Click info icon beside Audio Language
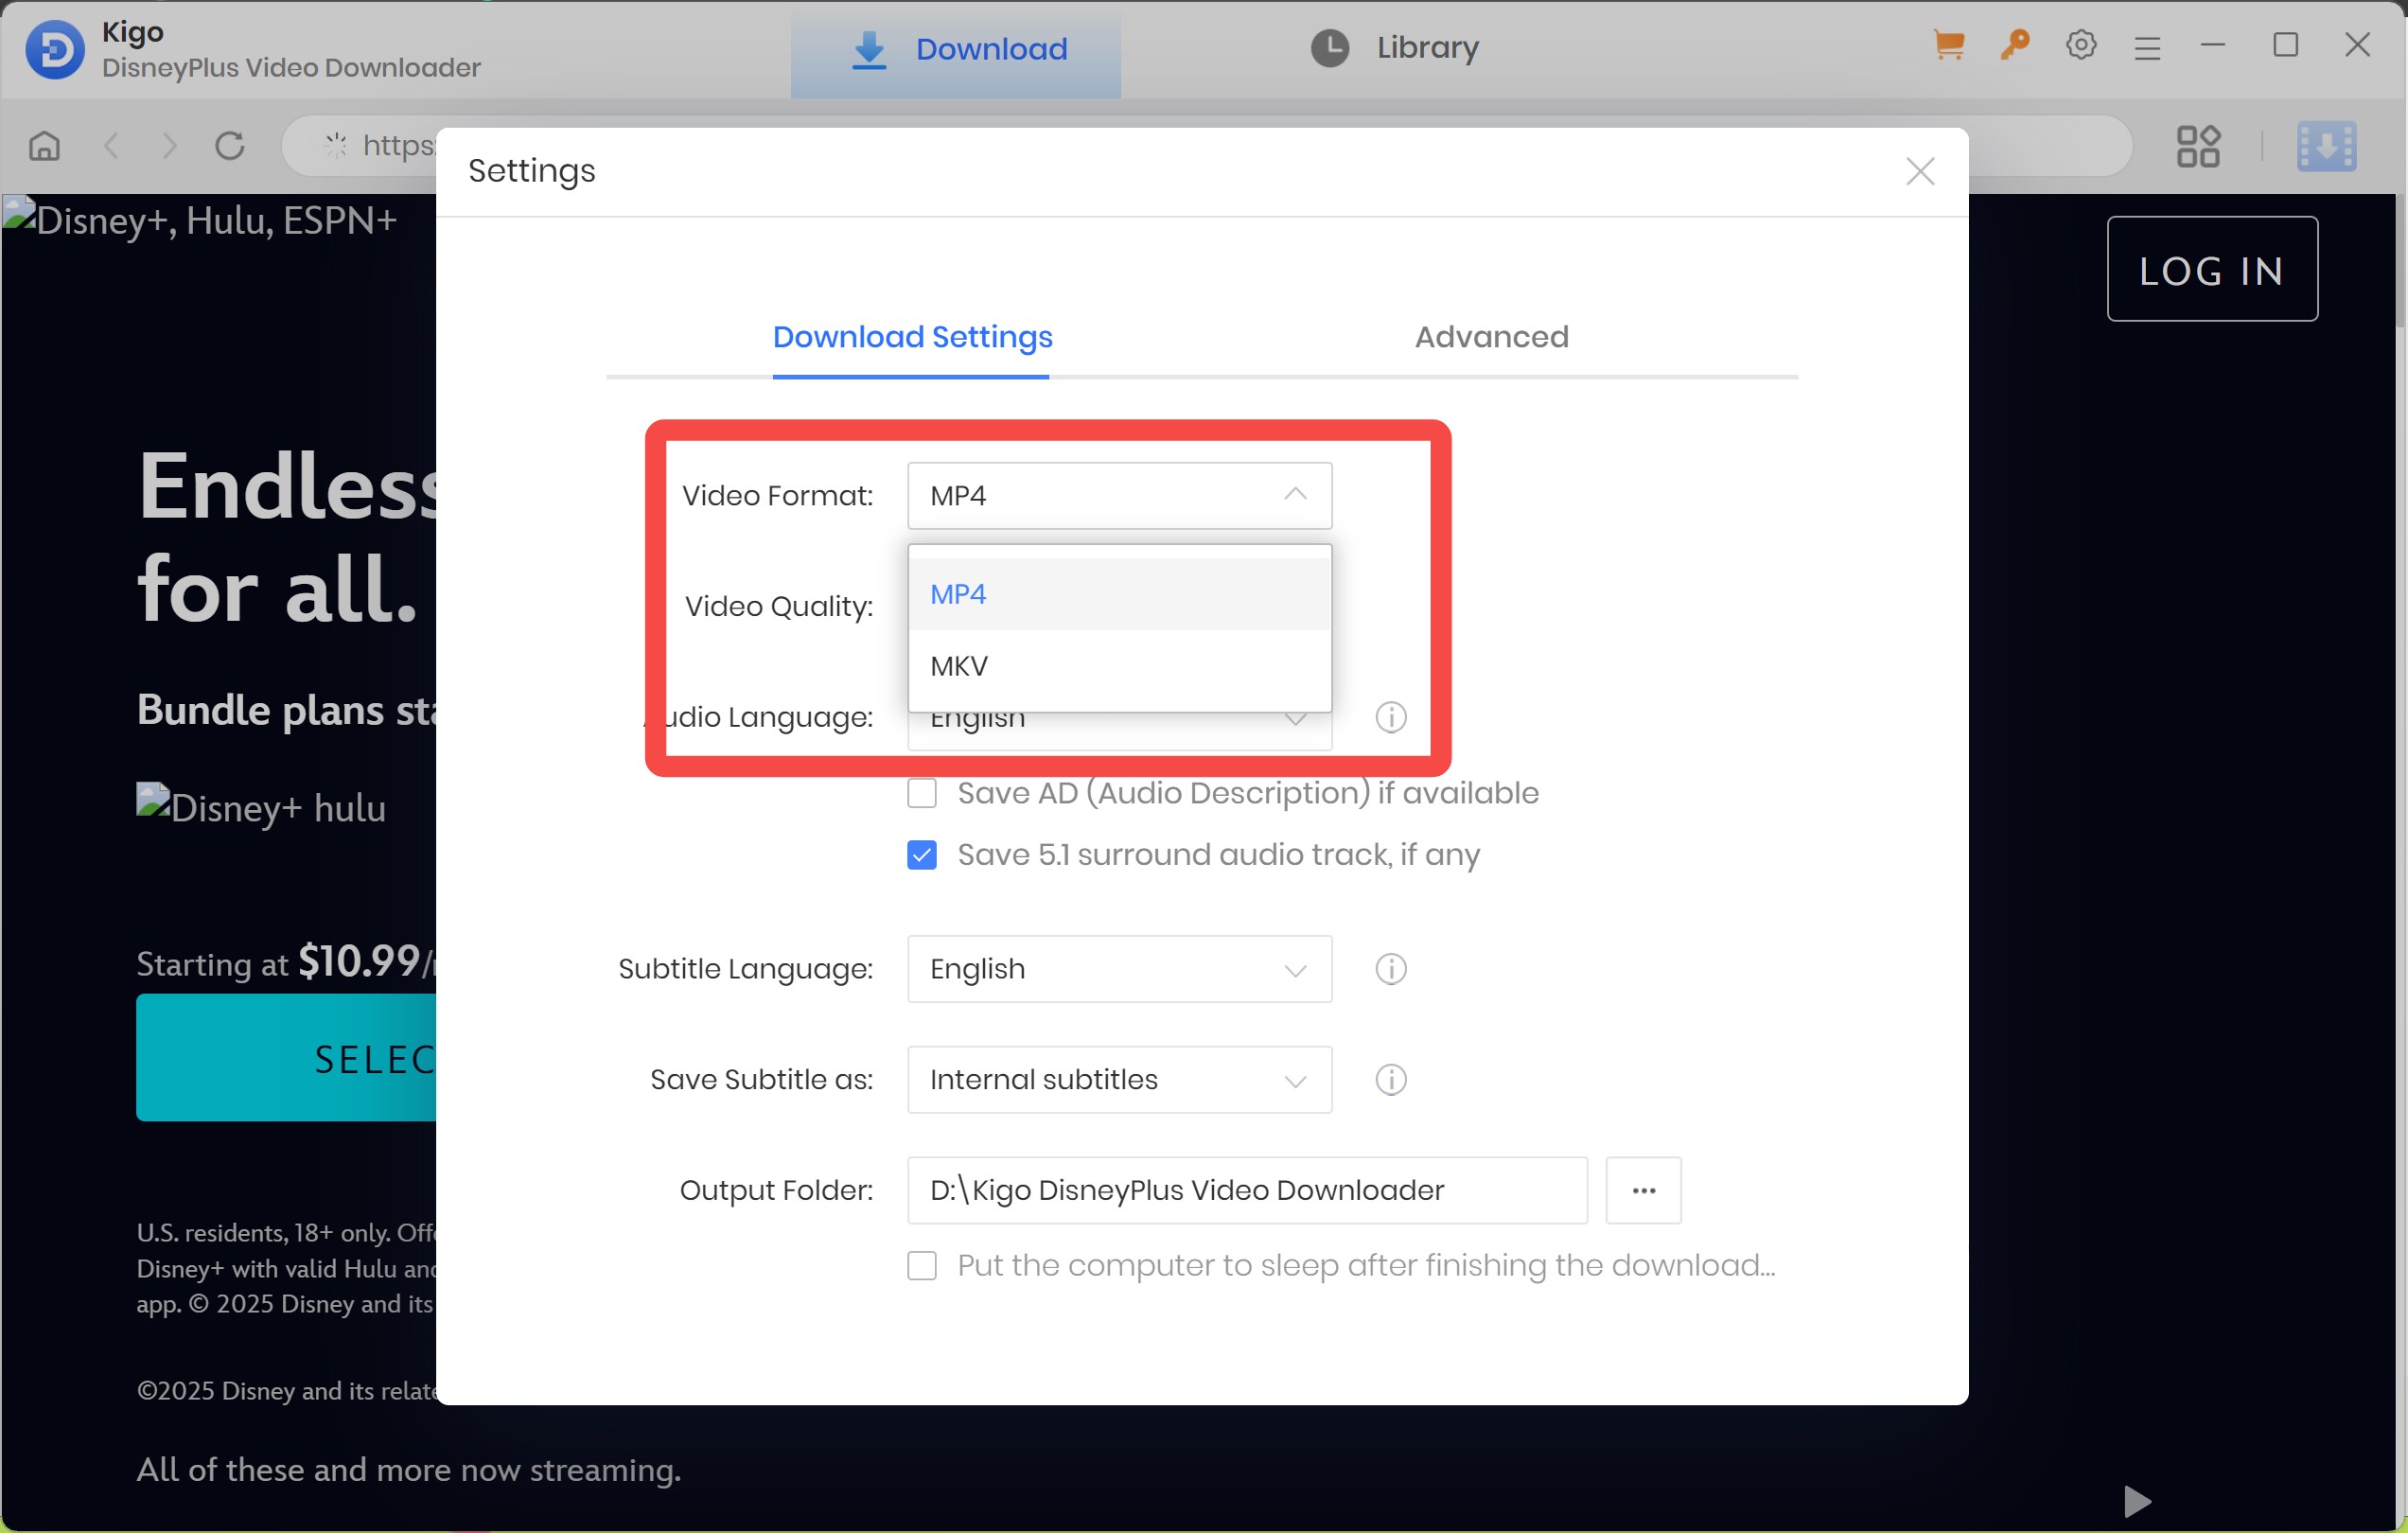The image size is (2408, 1533). click(x=1391, y=717)
